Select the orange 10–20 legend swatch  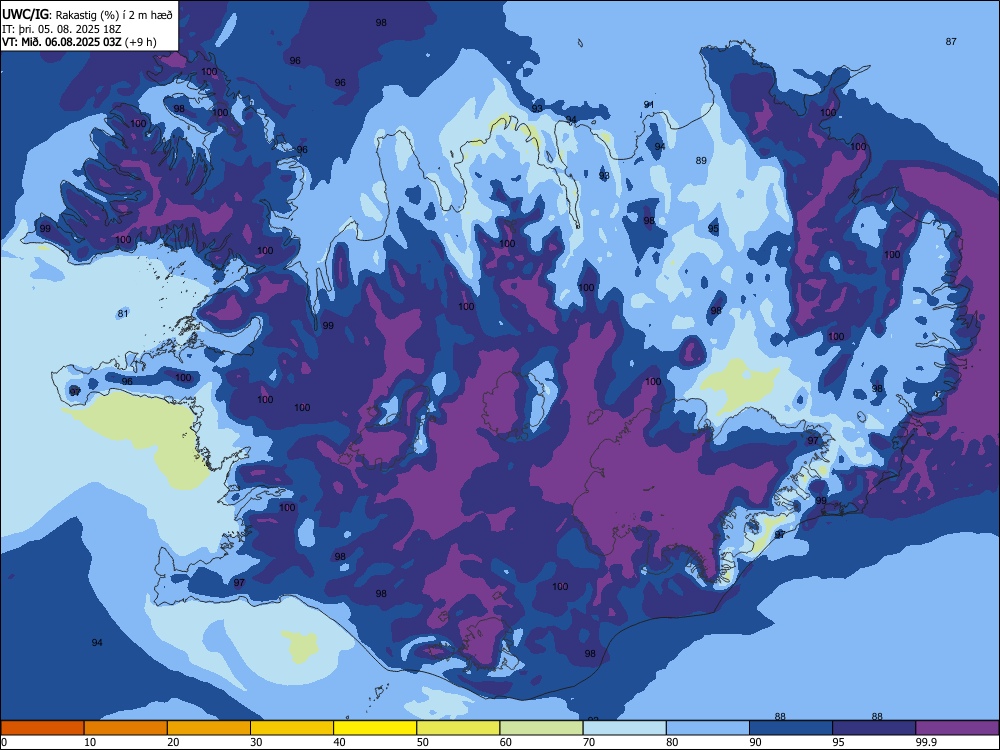(126, 728)
